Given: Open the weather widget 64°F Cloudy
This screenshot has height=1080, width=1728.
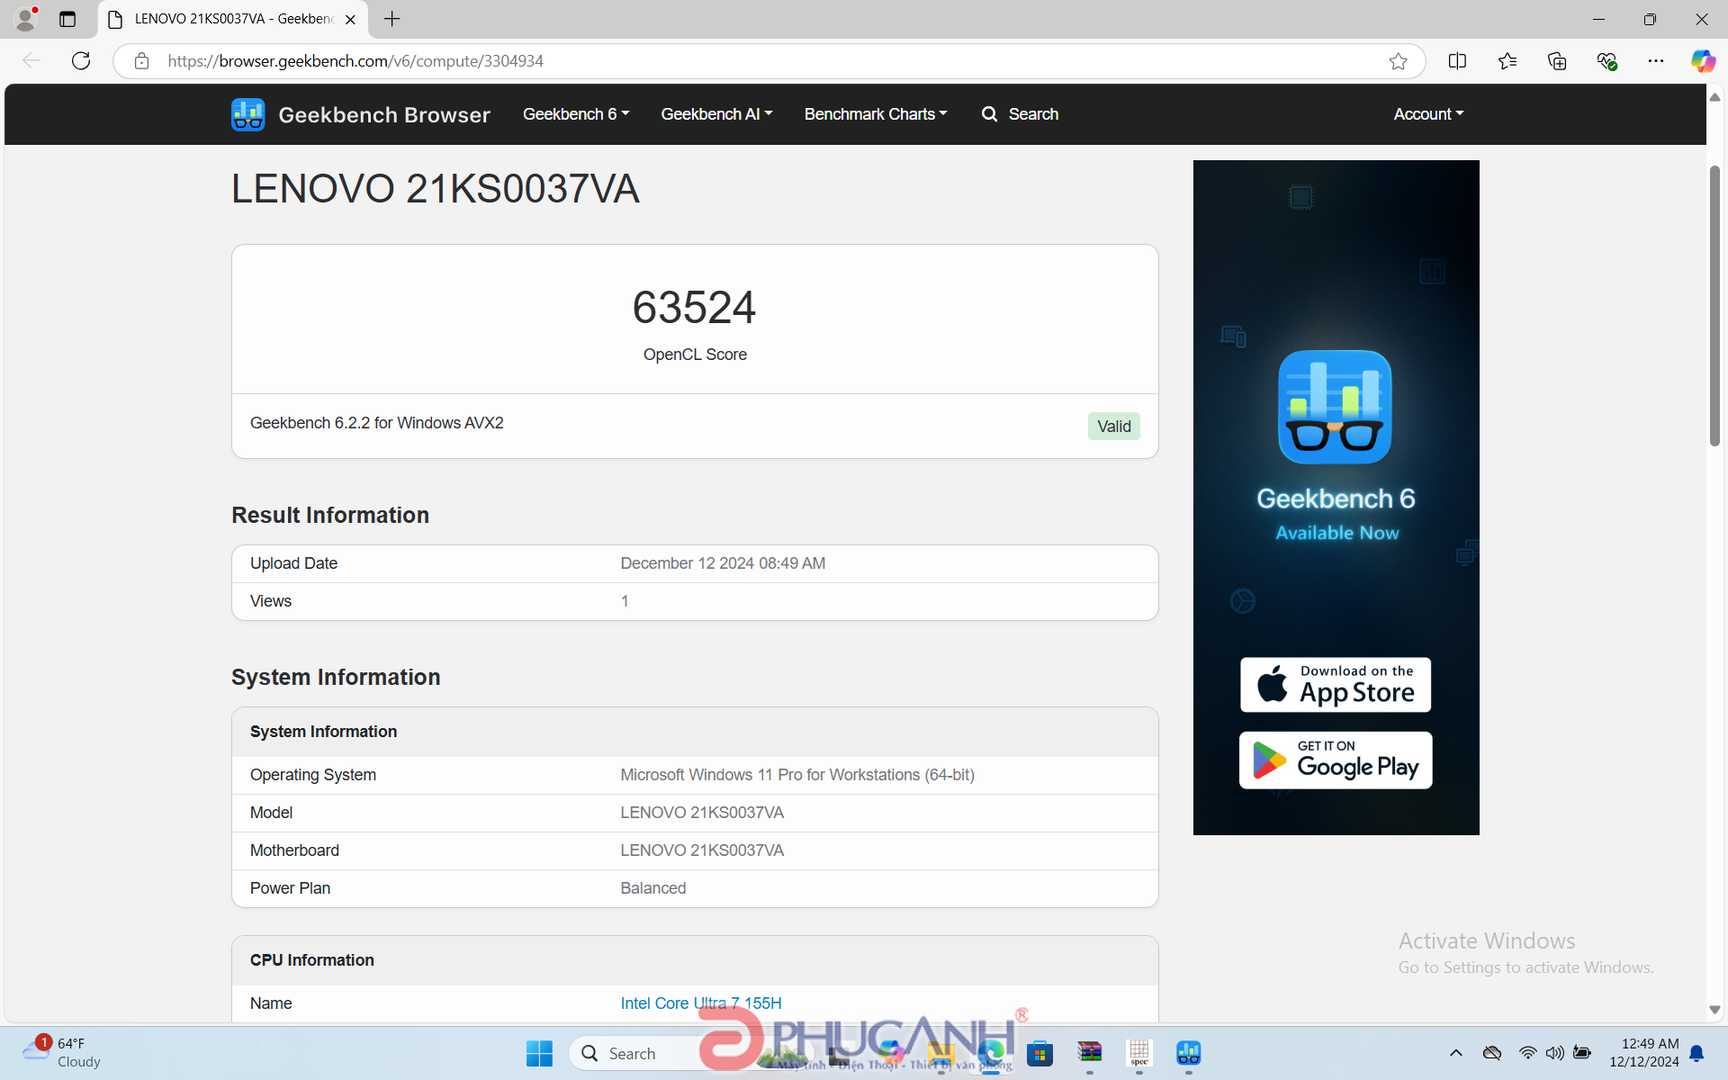Looking at the screenshot, I should [x=62, y=1053].
